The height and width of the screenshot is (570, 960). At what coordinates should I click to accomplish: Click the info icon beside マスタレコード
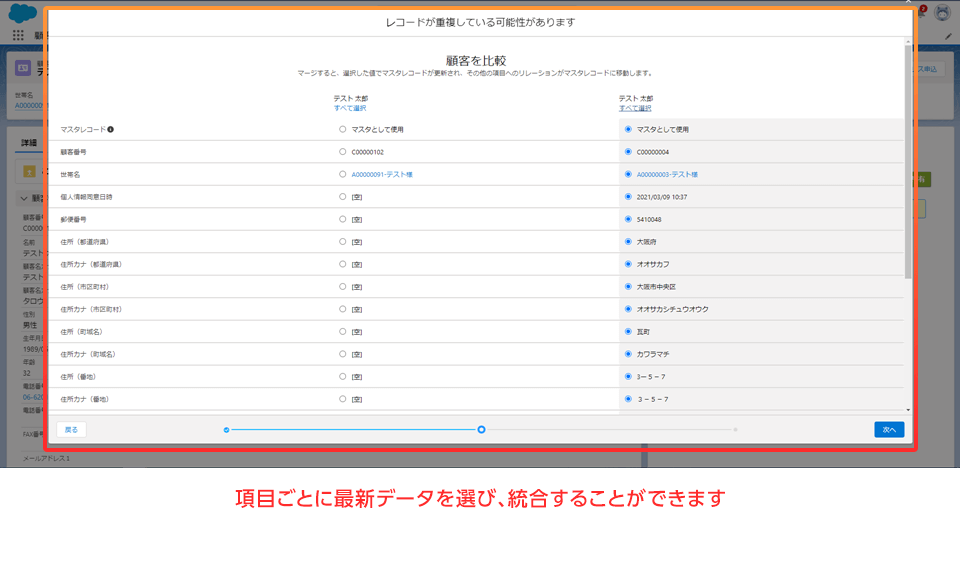pos(111,129)
